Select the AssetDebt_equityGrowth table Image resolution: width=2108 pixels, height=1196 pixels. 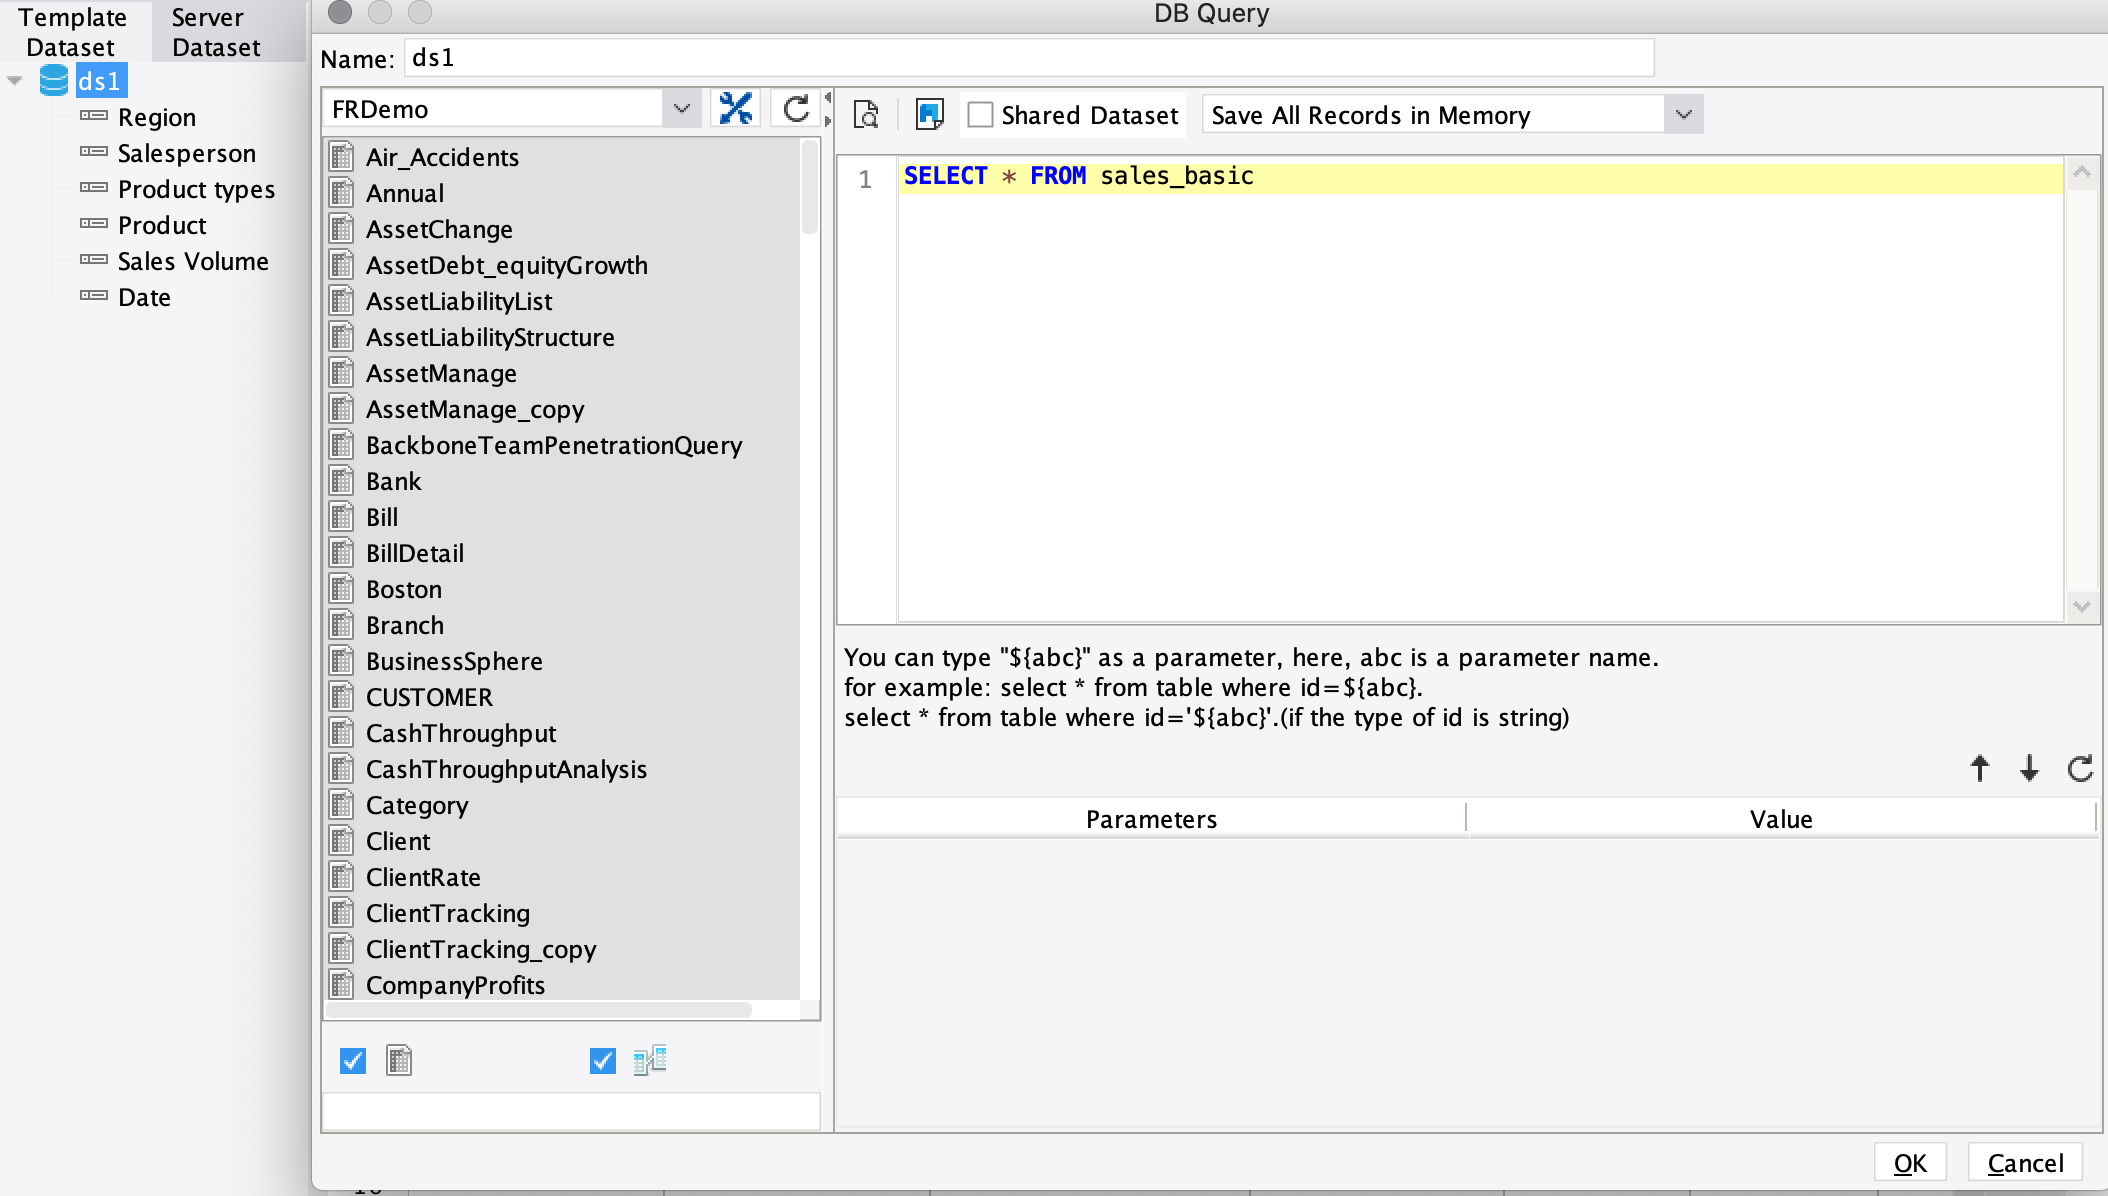(507, 265)
